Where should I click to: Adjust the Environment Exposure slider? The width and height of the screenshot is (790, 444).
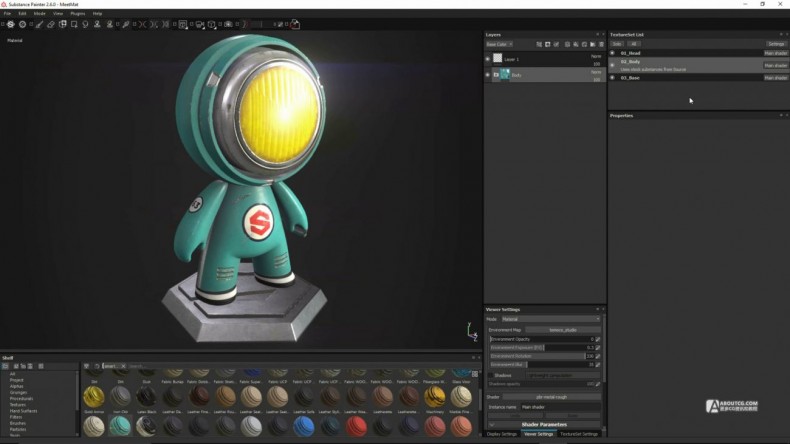pos(542,348)
